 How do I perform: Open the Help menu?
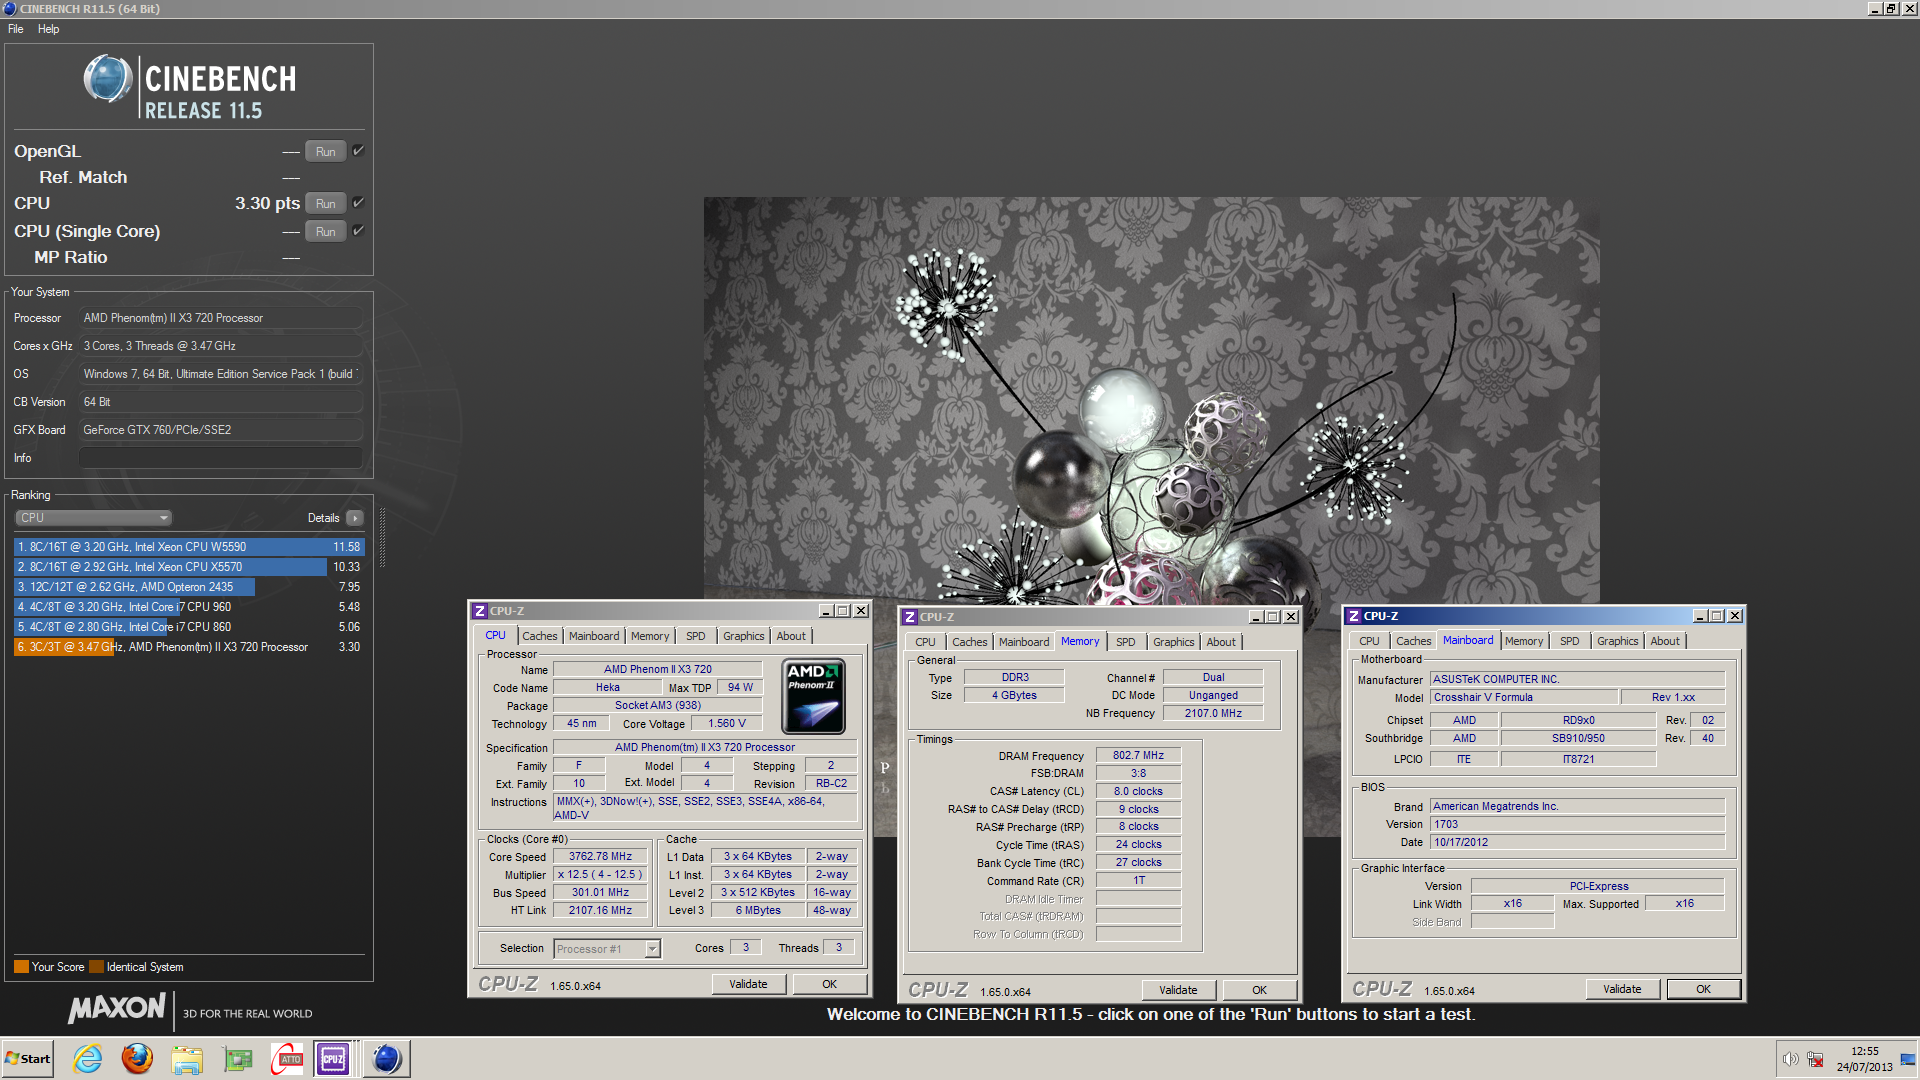pyautogui.click(x=48, y=29)
